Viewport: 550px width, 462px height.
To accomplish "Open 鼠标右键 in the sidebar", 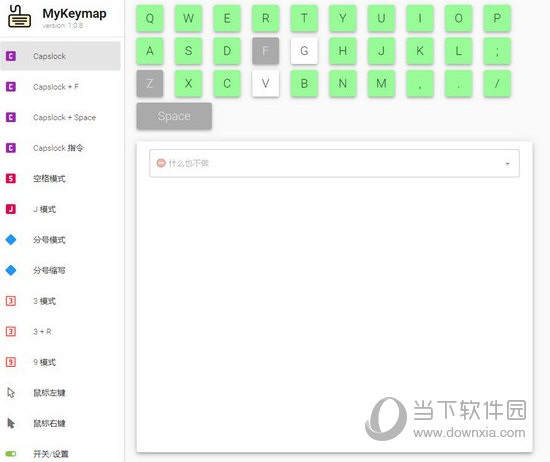I will pos(60,423).
